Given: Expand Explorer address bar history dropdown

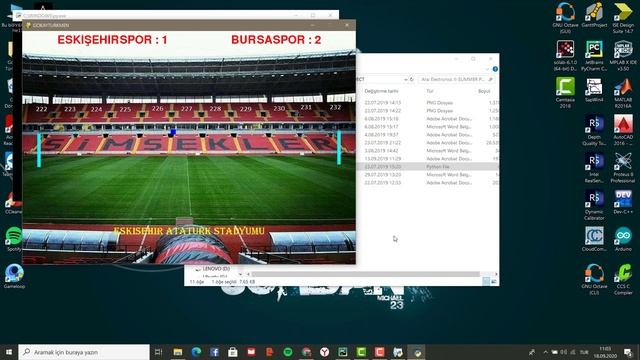Looking at the screenshot, I should point(406,79).
